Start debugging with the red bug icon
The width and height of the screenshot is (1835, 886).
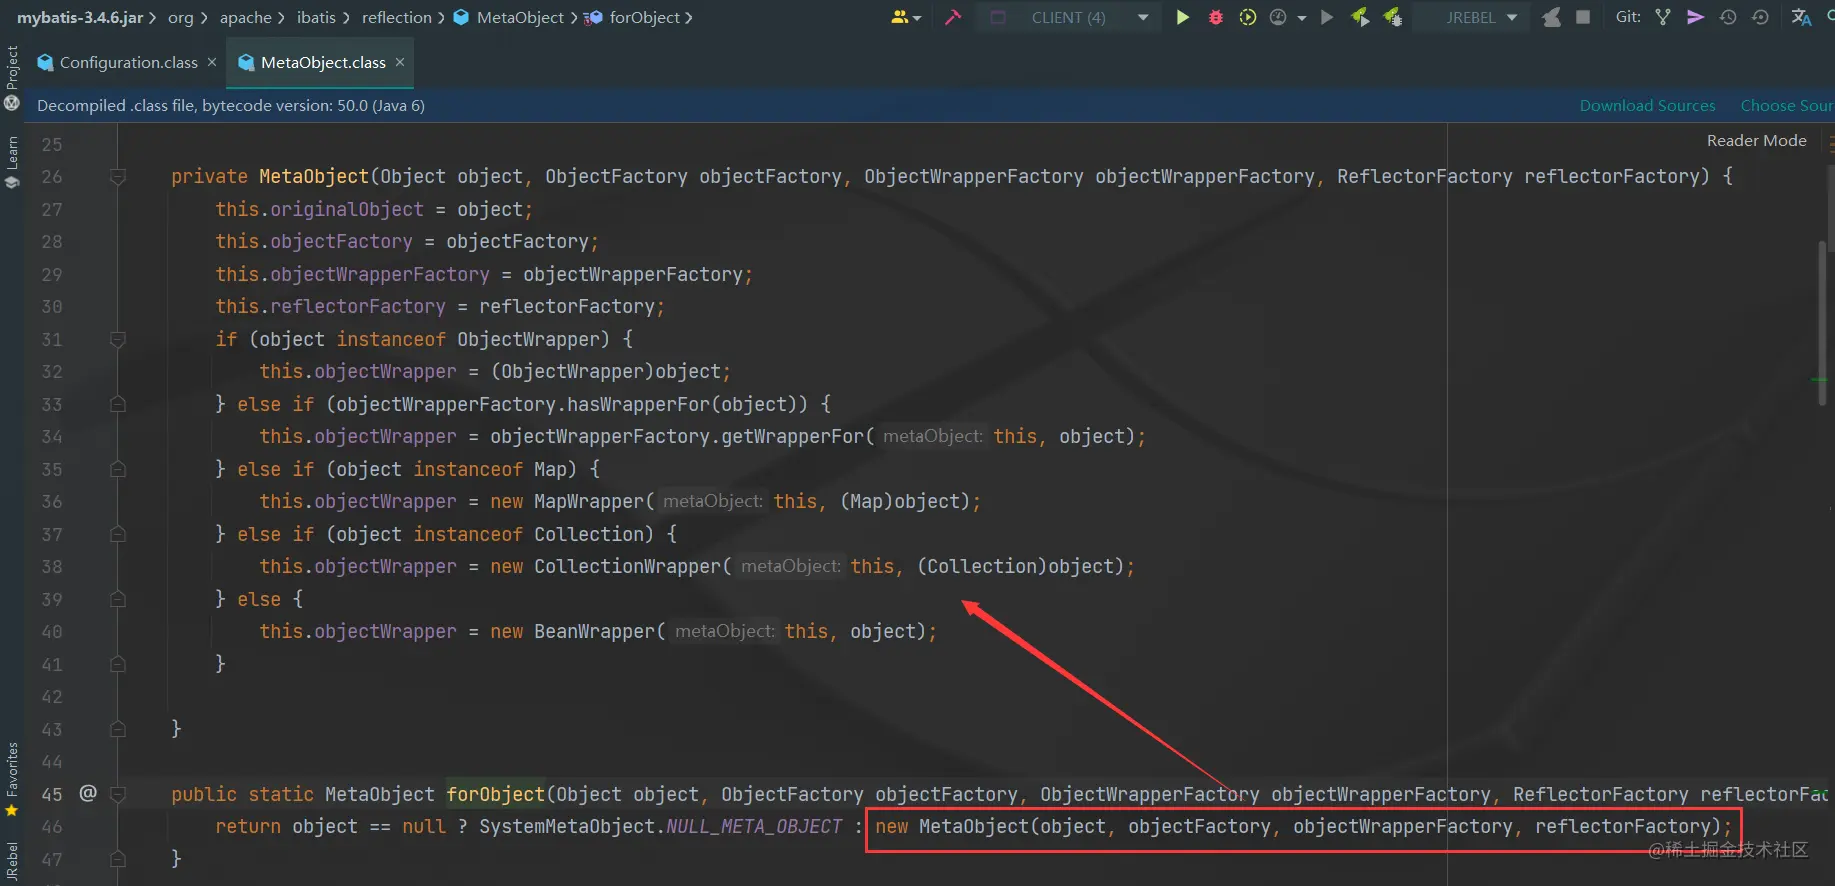[1216, 17]
